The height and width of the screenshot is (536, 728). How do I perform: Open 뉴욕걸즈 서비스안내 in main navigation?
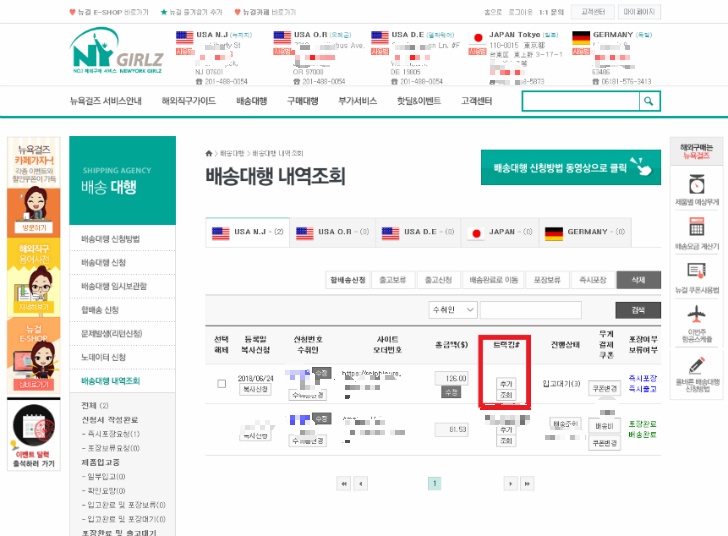pos(105,101)
